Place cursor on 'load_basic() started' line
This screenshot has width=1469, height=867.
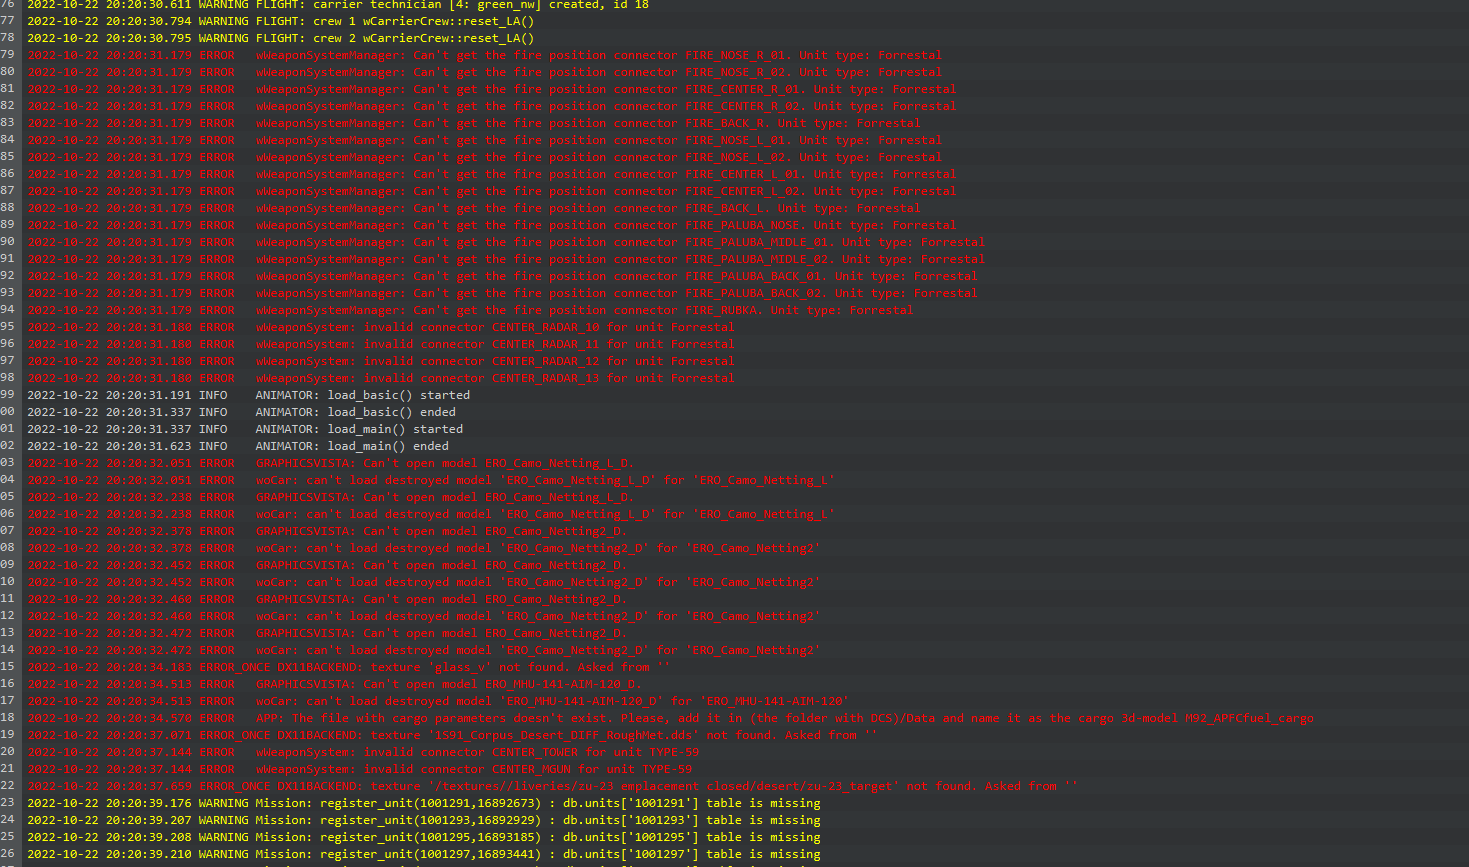pos(248,395)
